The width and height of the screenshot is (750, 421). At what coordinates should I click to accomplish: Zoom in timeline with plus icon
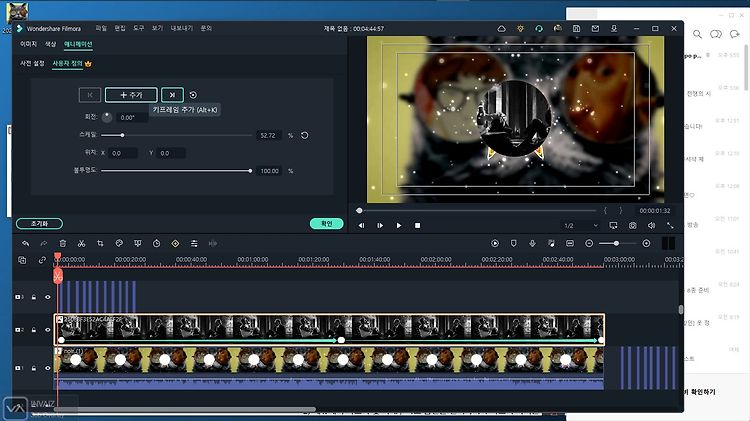[x=646, y=244]
